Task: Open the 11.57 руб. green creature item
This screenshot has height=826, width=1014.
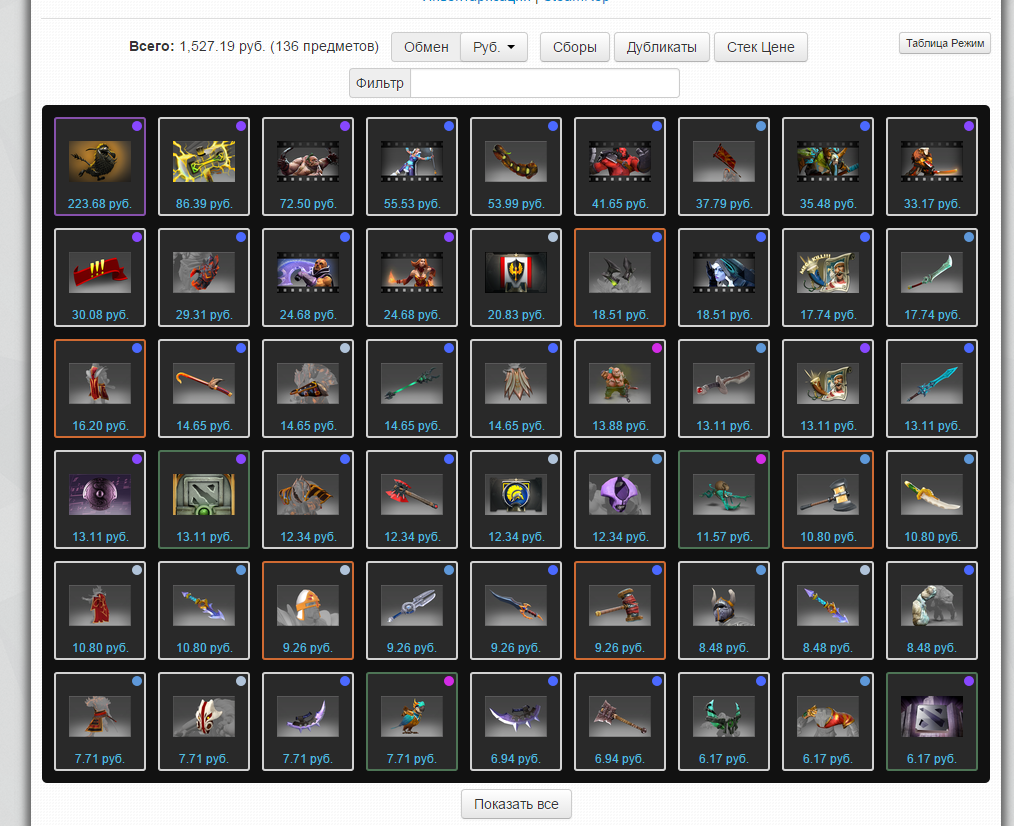Action: point(724,499)
